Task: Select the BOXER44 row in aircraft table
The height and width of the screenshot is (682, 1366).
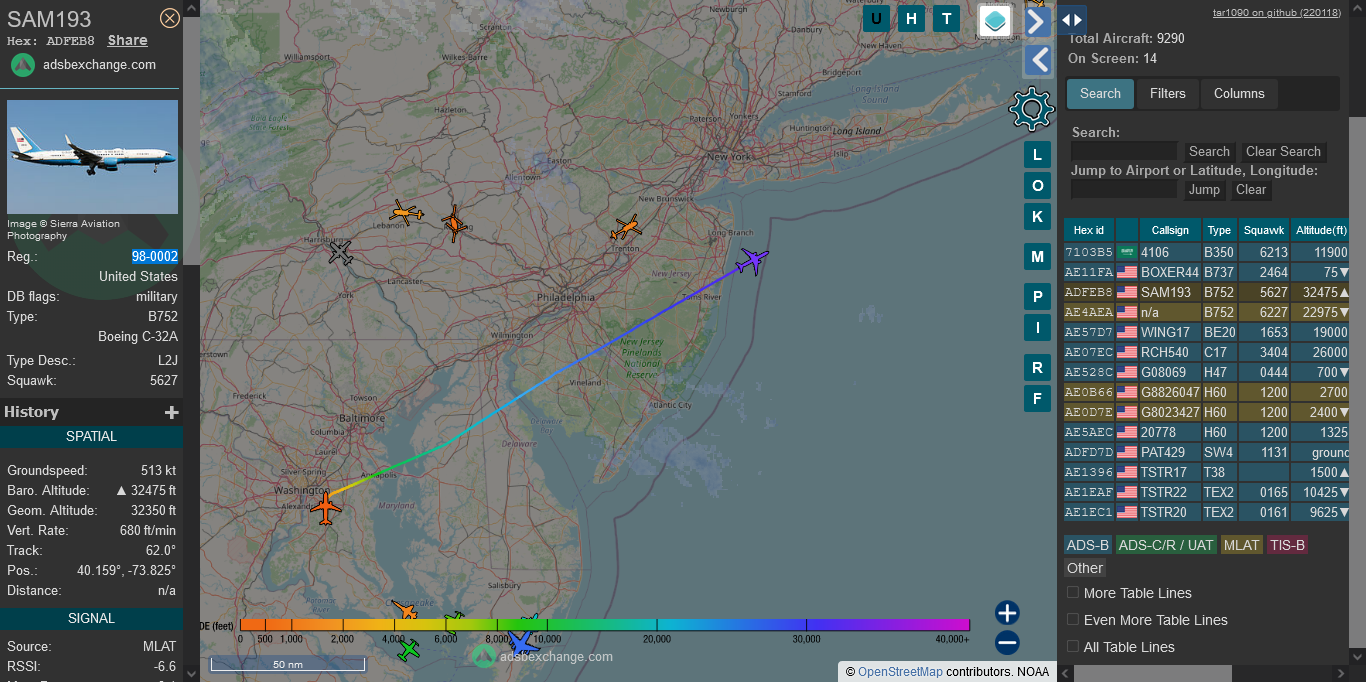Action: point(1206,272)
